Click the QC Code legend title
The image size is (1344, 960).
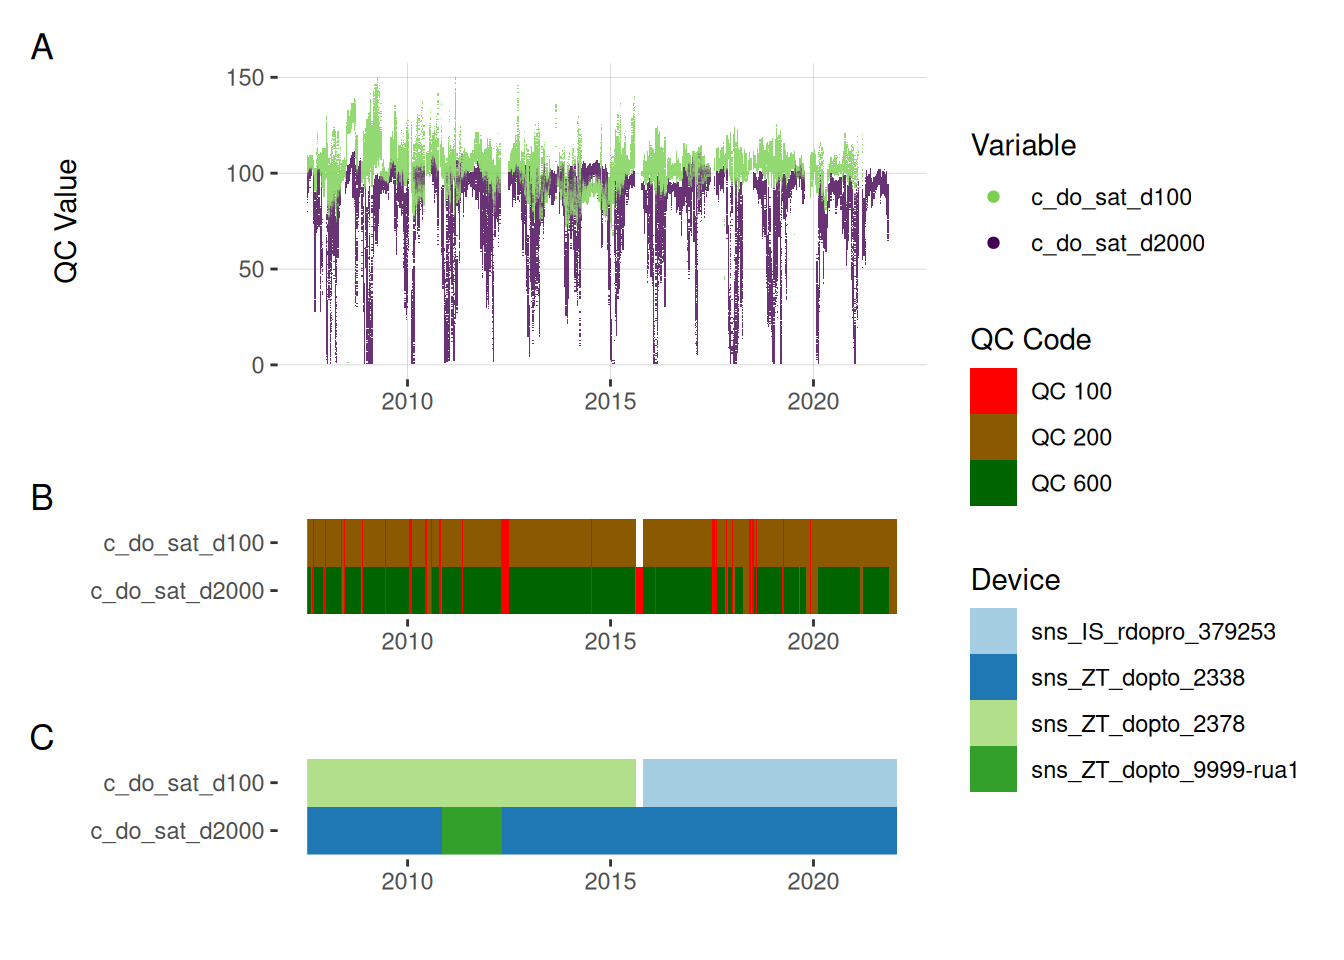[1030, 340]
